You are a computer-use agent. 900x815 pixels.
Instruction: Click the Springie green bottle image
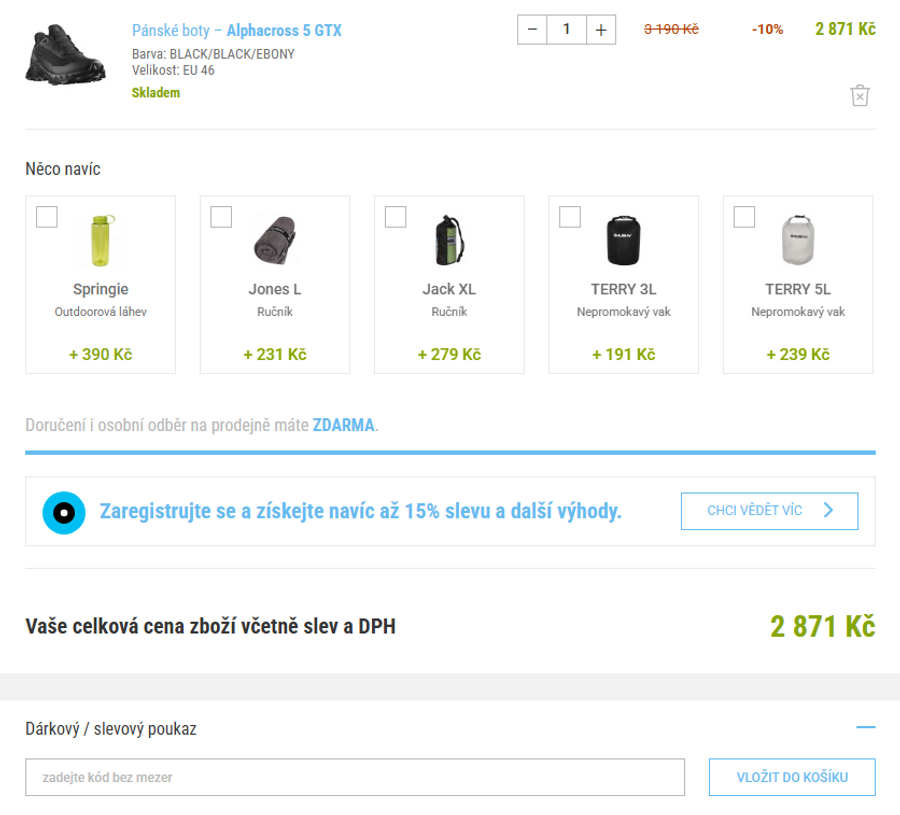coord(100,240)
